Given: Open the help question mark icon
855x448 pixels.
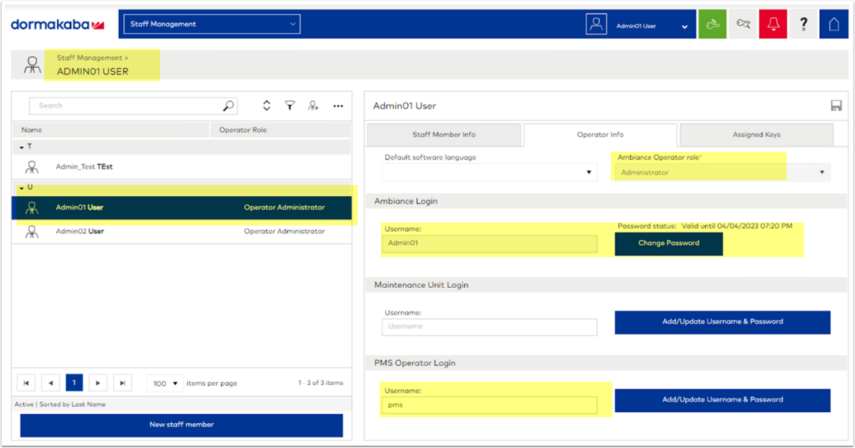Looking at the screenshot, I should [803, 24].
